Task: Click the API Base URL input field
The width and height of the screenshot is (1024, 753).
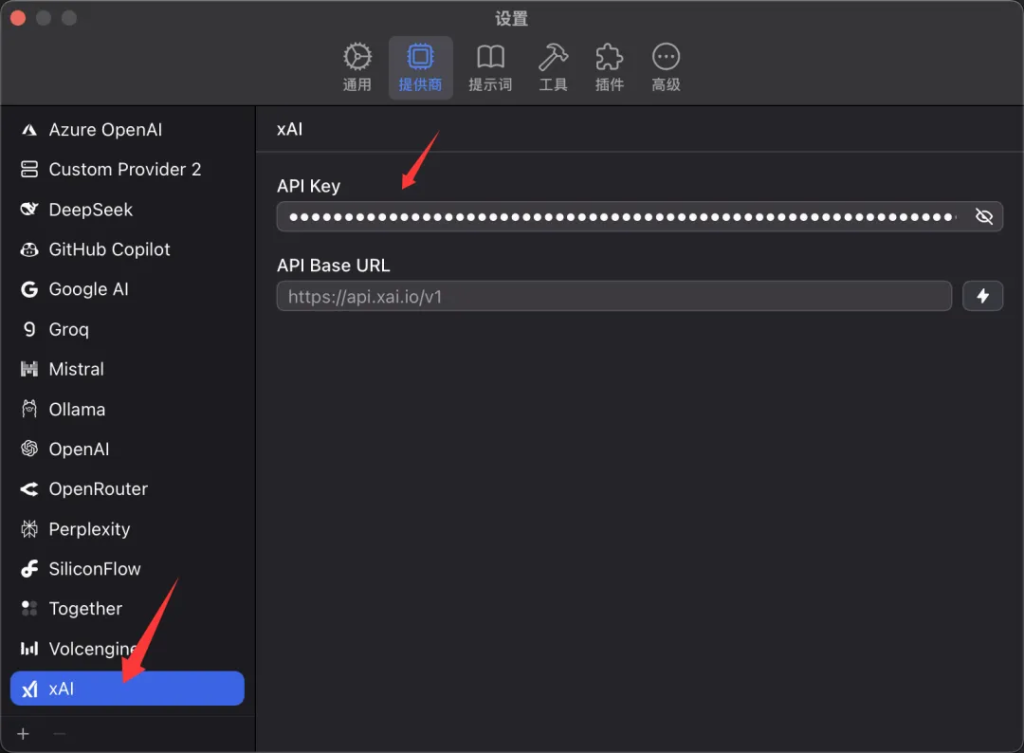Action: coord(614,296)
